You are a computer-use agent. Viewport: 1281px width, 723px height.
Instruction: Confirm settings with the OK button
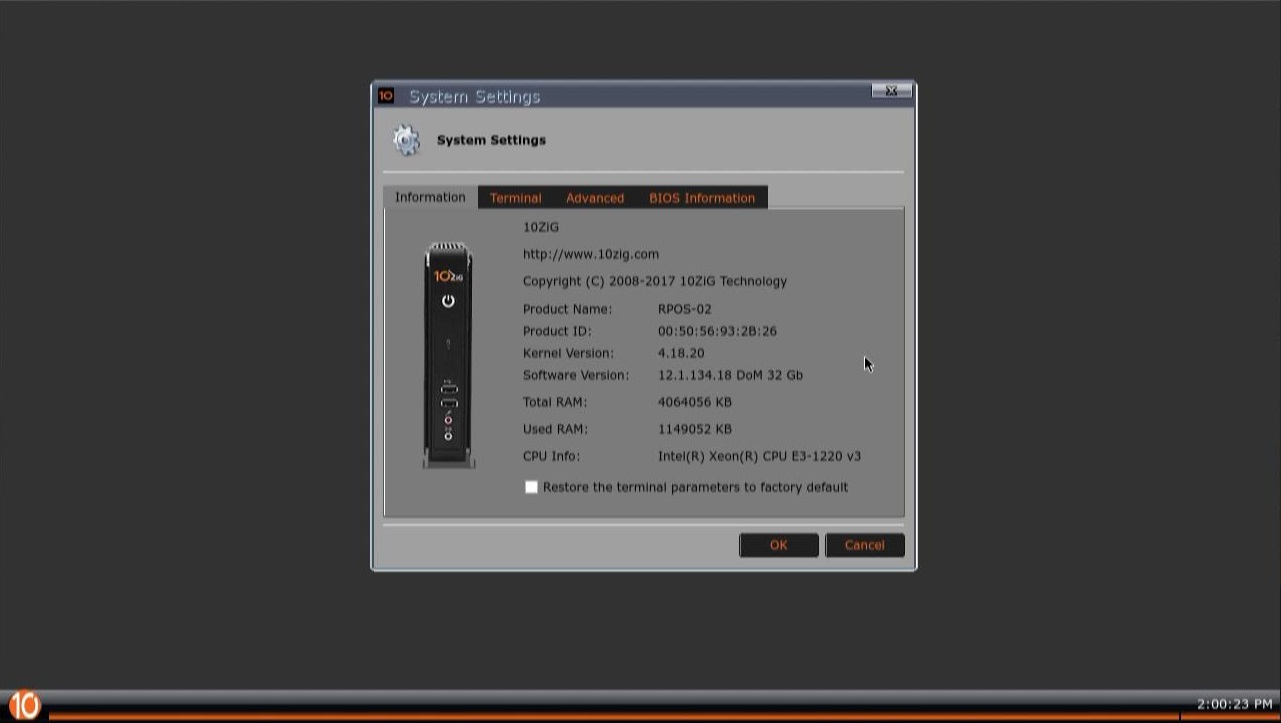[x=779, y=545]
